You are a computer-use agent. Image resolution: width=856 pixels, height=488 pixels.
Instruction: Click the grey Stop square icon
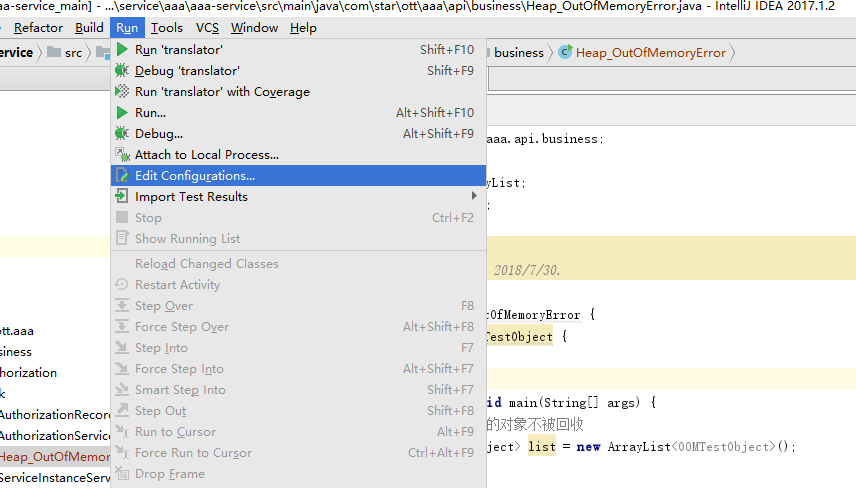click(122, 217)
